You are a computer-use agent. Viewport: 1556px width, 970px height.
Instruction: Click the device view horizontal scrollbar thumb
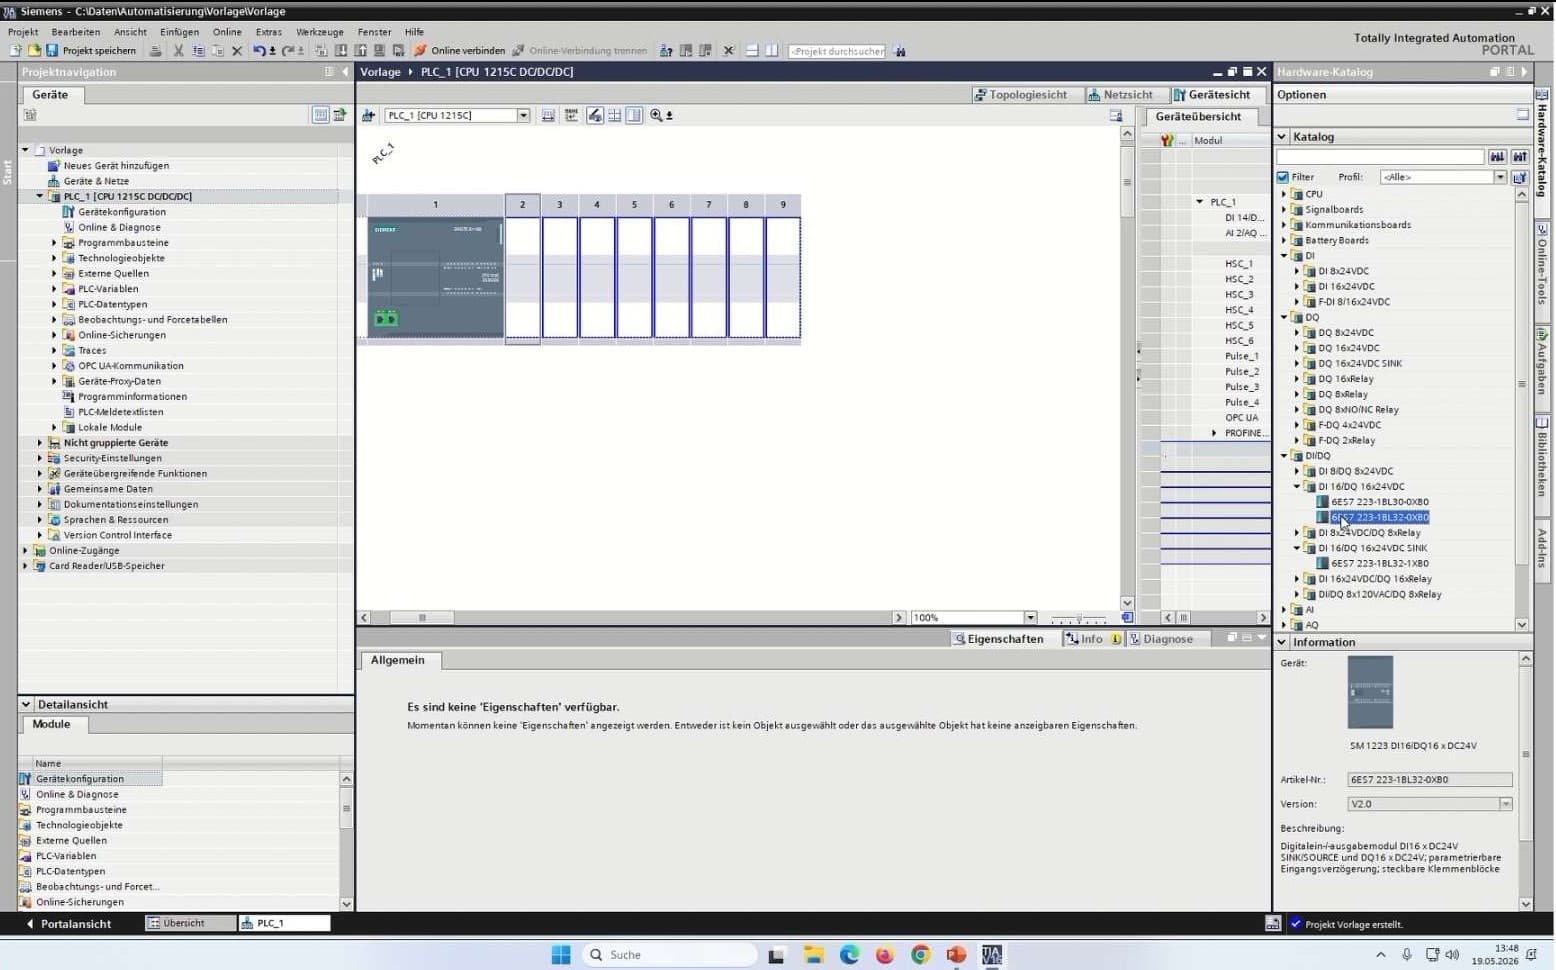coord(422,618)
